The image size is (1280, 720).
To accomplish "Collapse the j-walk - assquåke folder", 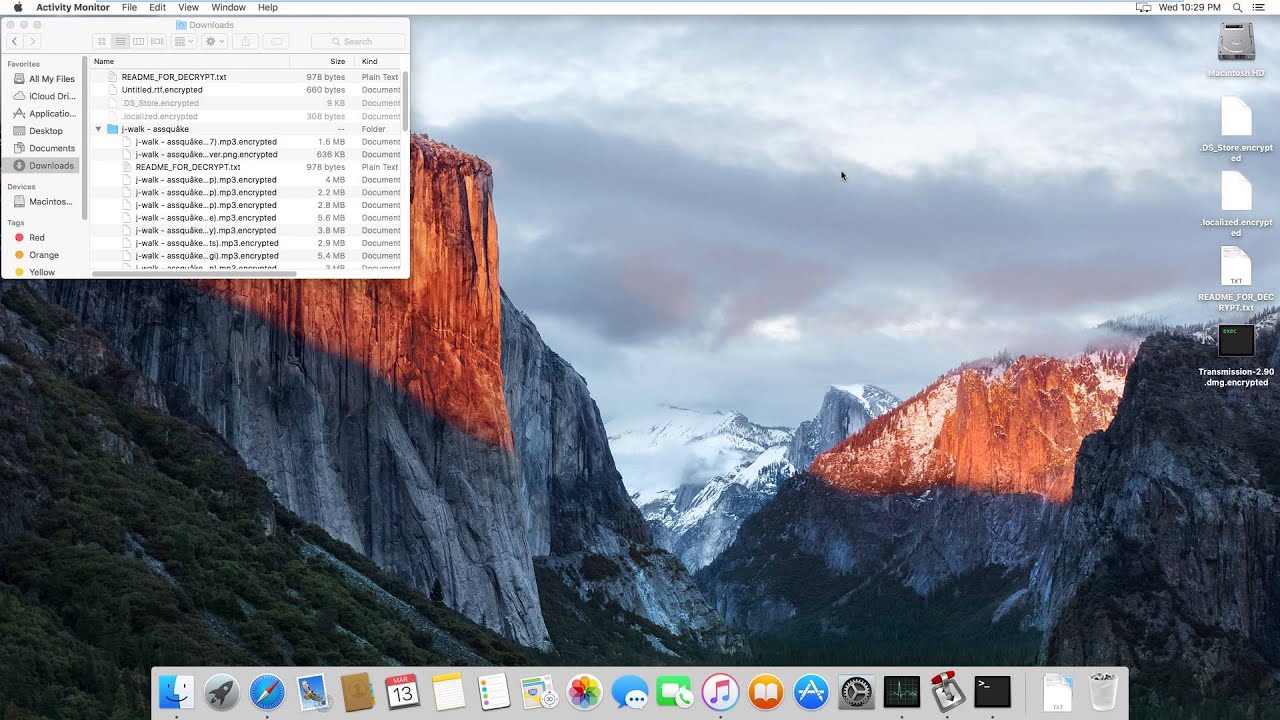I will (99, 129).
